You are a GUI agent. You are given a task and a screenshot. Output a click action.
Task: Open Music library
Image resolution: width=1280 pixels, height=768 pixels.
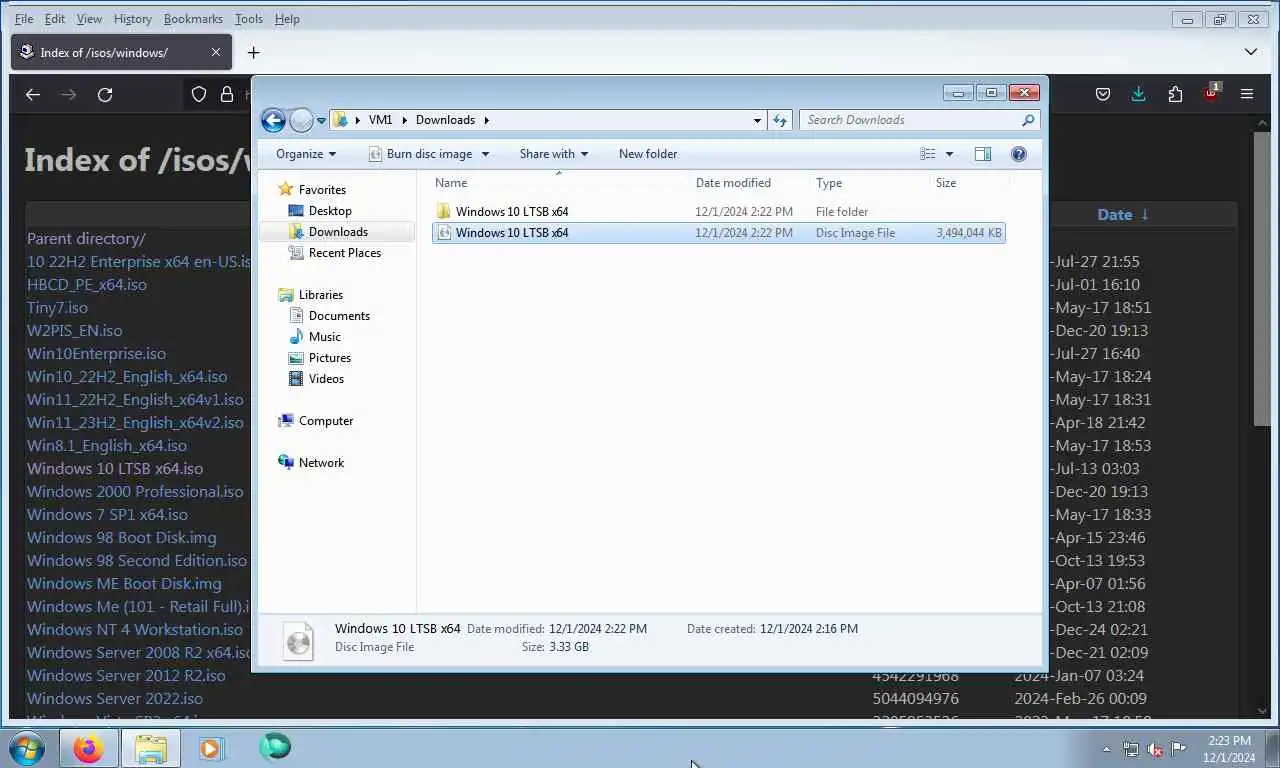coord(324,337)
